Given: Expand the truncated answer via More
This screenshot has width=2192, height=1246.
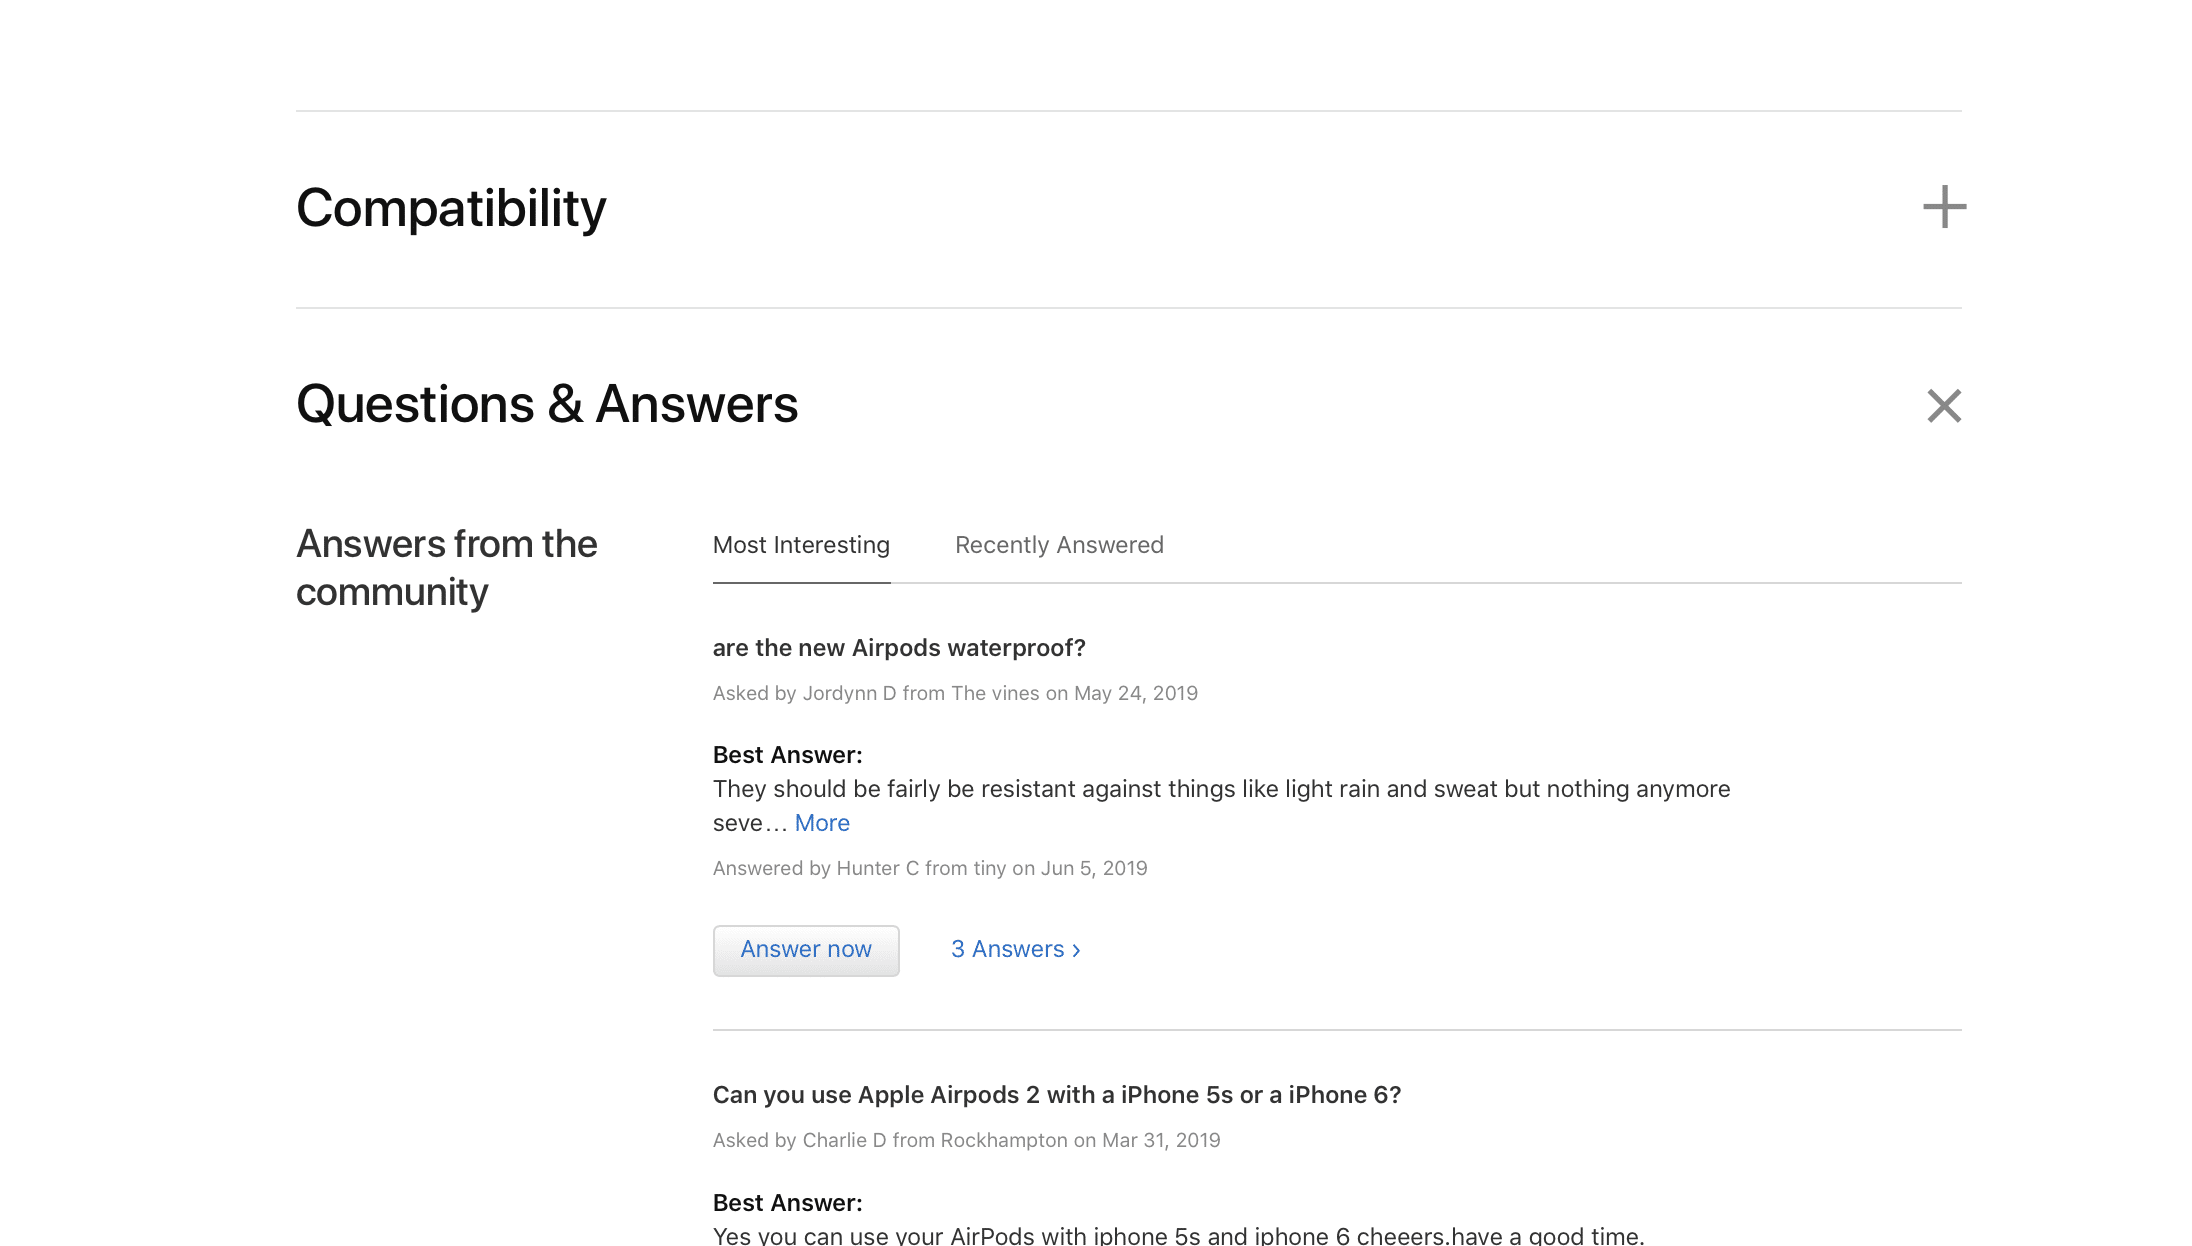Looking at the screenshot, I should pyautogui.click(x=822, y=823).
